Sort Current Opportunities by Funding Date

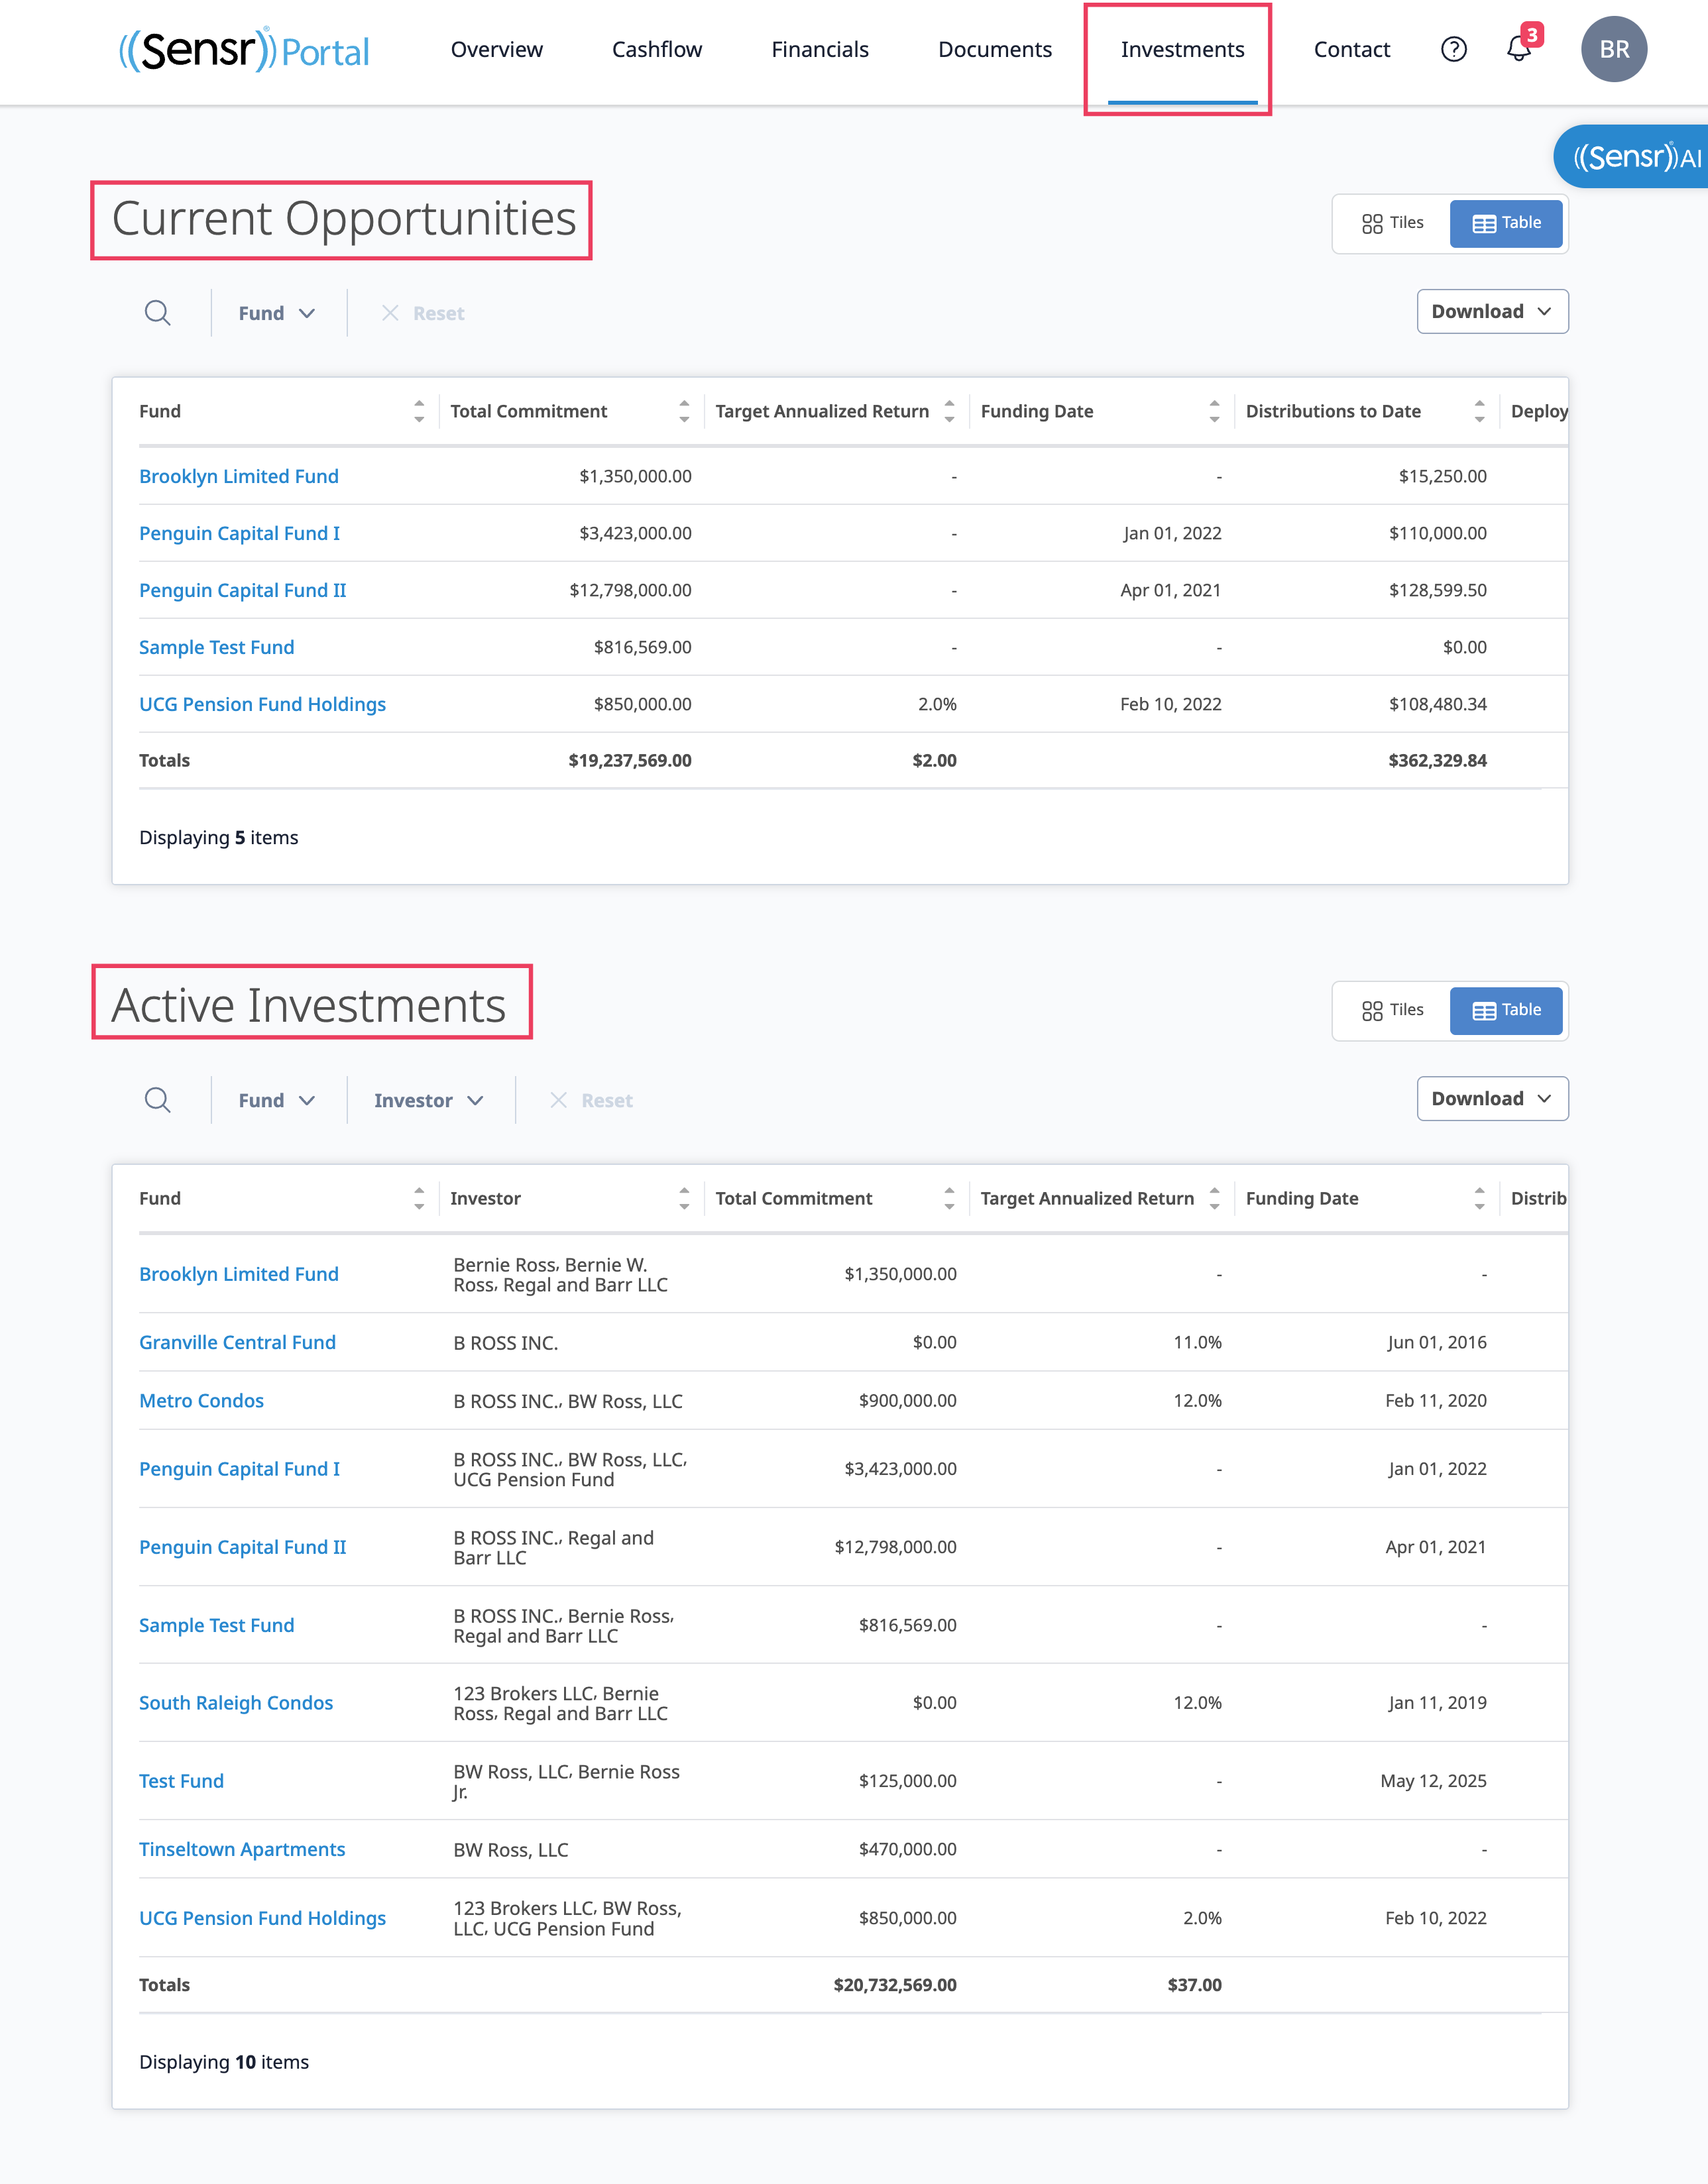pyautogui.click(x=1214, y=411)
